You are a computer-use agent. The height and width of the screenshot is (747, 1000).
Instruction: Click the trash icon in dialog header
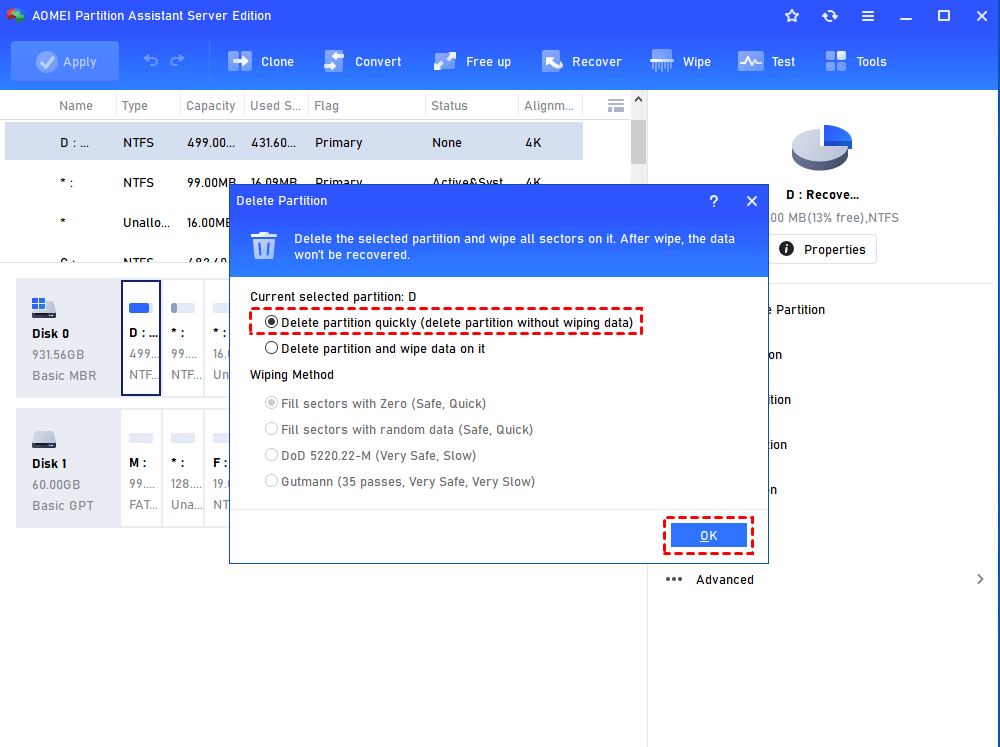point(264,246)
